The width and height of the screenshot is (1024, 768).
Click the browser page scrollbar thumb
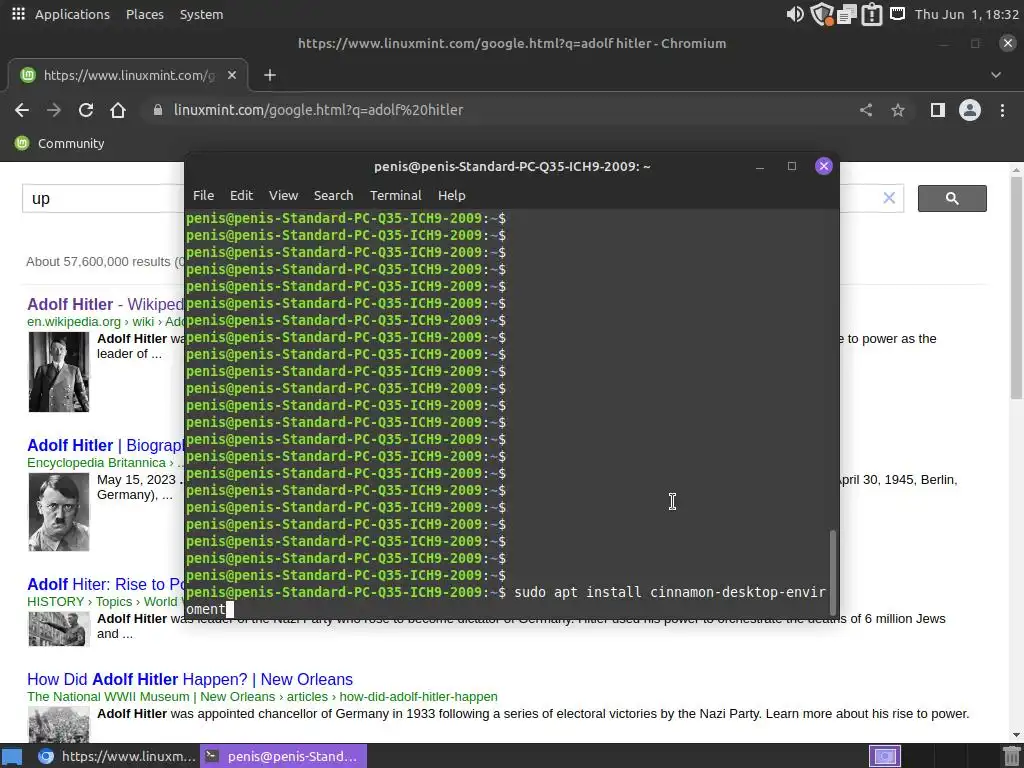(1017, 287)
